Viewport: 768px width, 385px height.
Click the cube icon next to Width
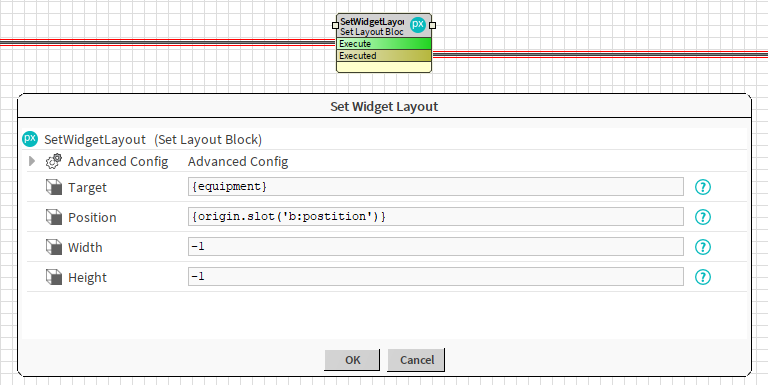(x=54, y=247)
